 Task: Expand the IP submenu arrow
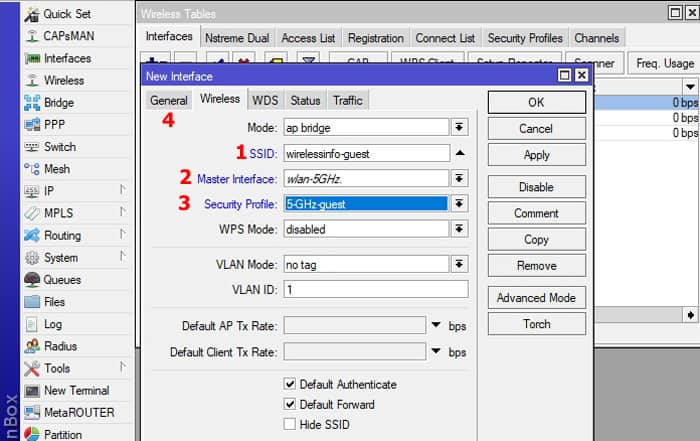point(122,190)
